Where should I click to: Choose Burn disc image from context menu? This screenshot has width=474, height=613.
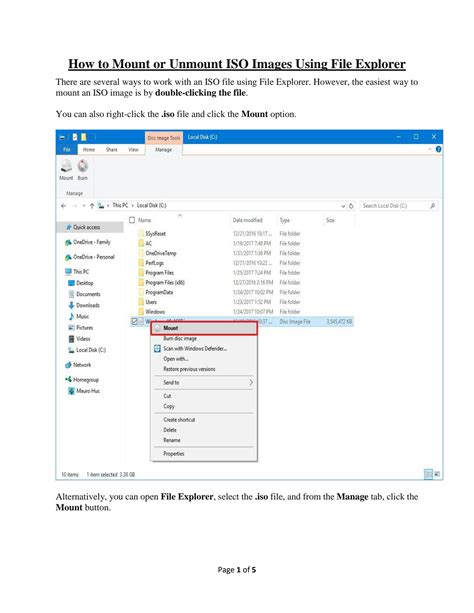click(x=204, y=339)
